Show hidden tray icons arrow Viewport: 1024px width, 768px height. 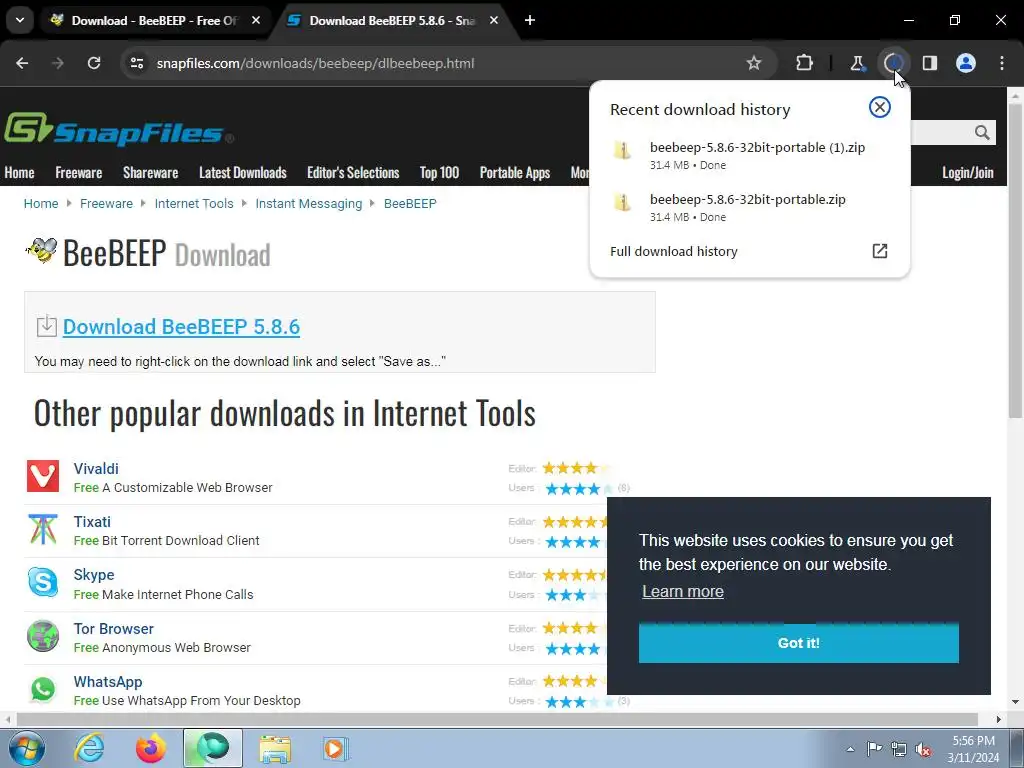(850, 749)
